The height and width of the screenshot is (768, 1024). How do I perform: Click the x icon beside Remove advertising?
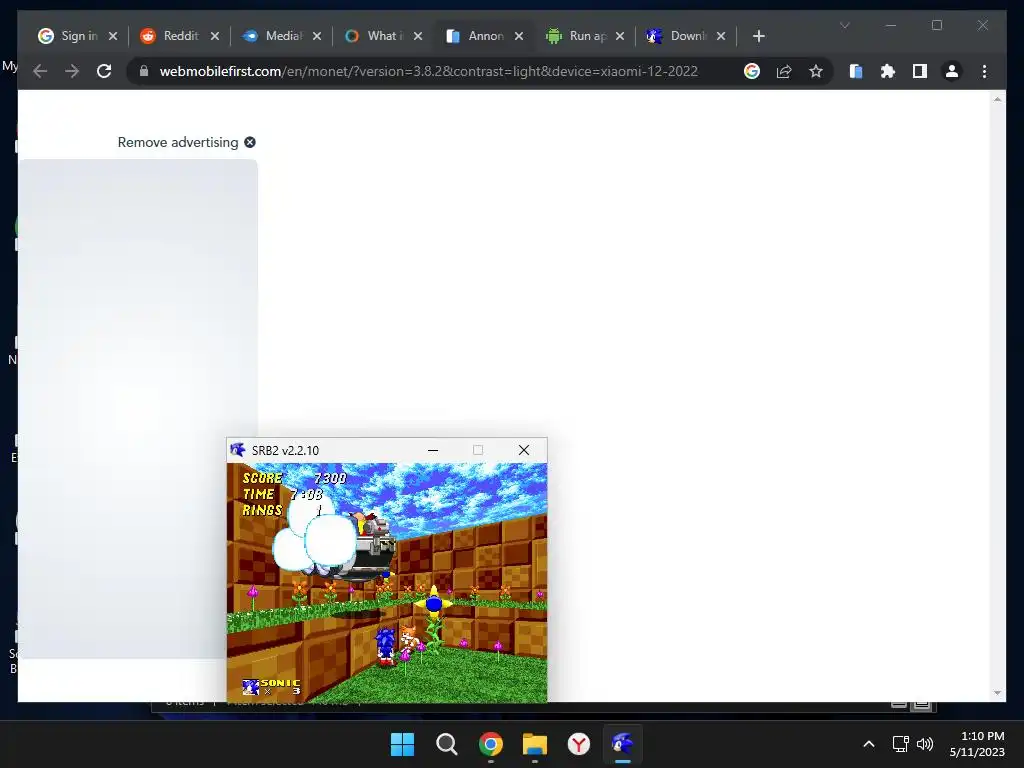point(250,142)
